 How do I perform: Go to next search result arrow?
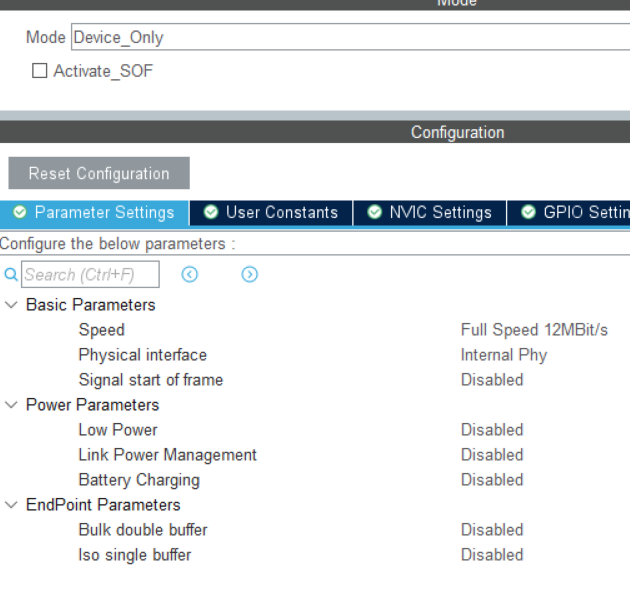pos(250,275)
